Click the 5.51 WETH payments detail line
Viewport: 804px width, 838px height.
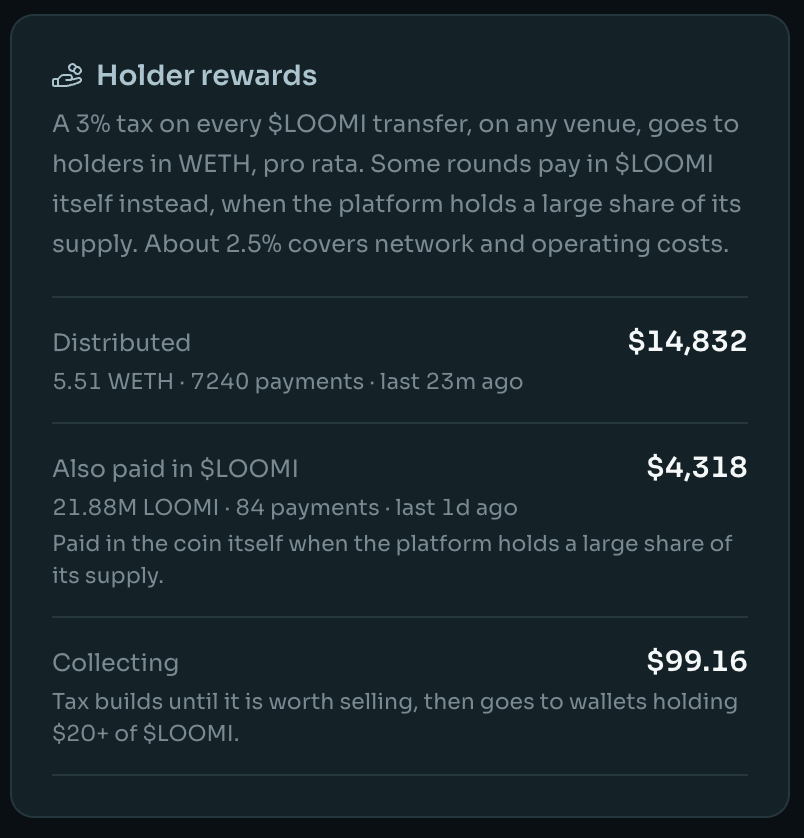pyautogui.click(x=288, y=382)
